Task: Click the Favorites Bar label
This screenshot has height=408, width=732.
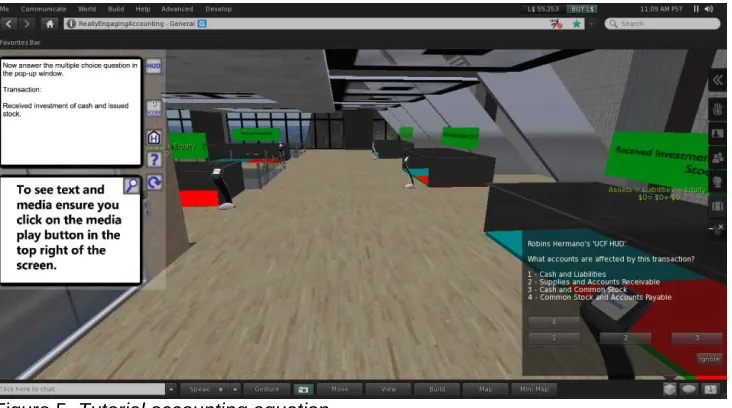Action: [20, 42]
